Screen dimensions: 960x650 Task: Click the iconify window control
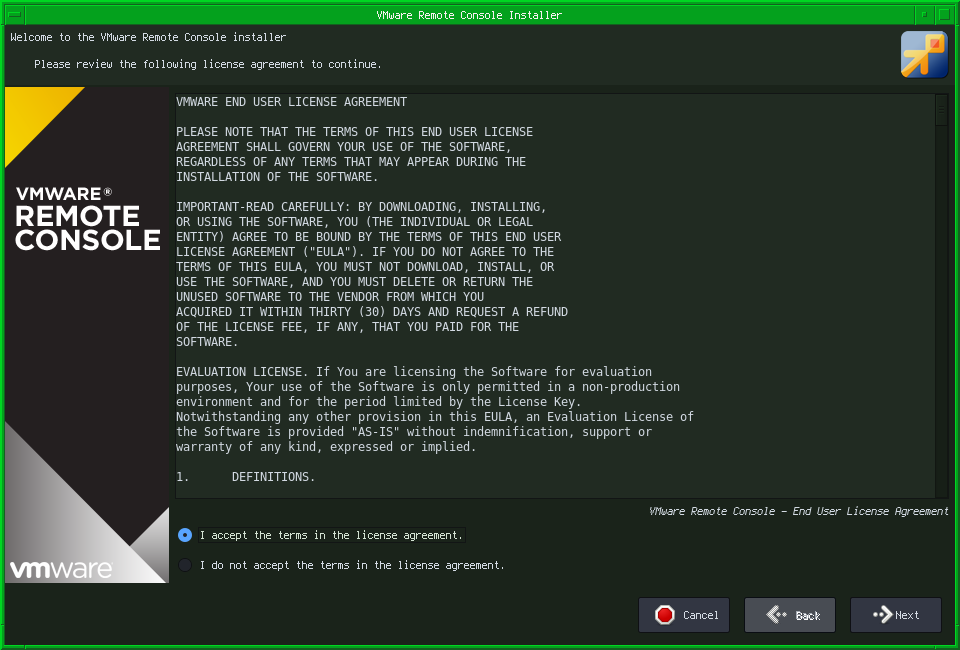924,14
